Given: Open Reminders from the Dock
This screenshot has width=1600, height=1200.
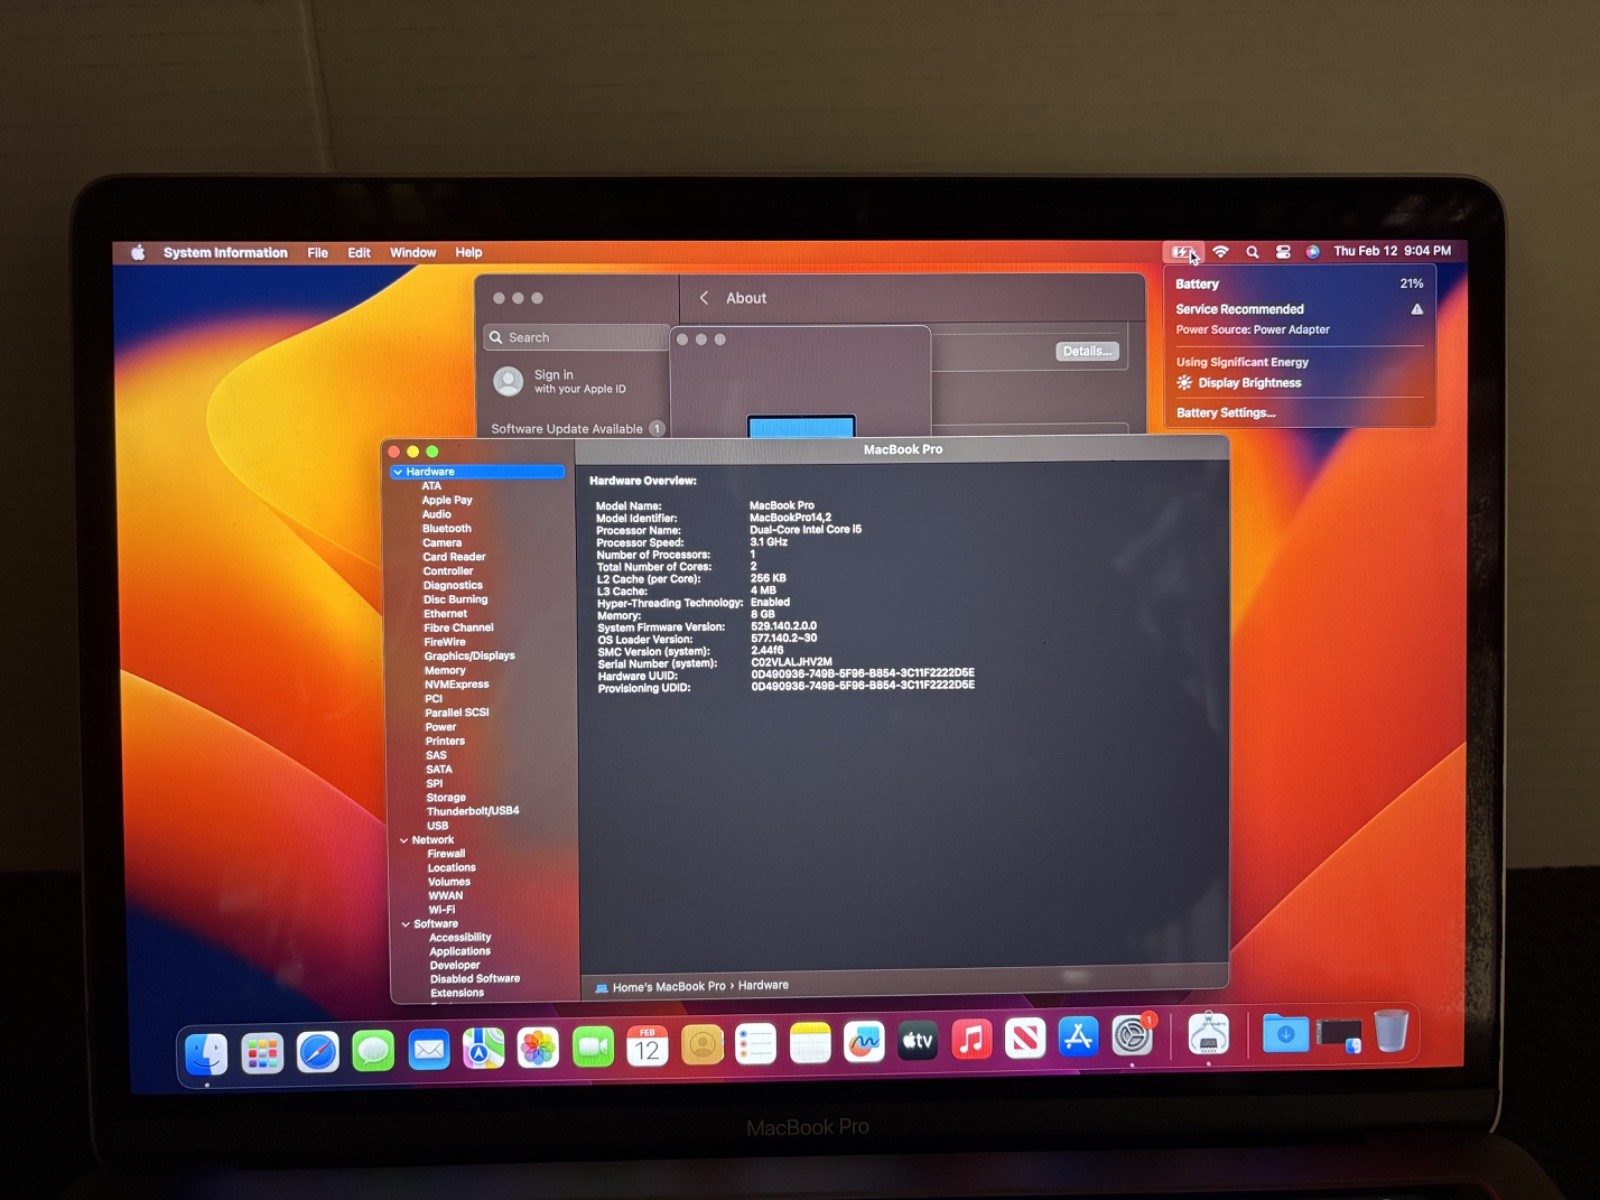Looking at the screenshot, I should click(756, 1044).
